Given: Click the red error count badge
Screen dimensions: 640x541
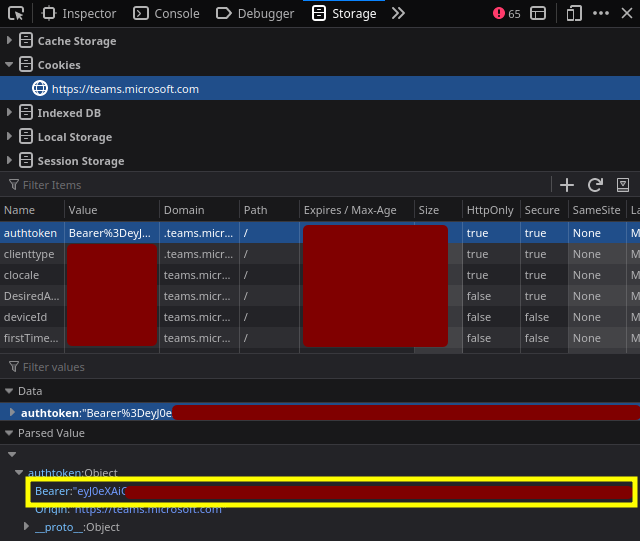Looking at the screenshot, I should 507,13.
